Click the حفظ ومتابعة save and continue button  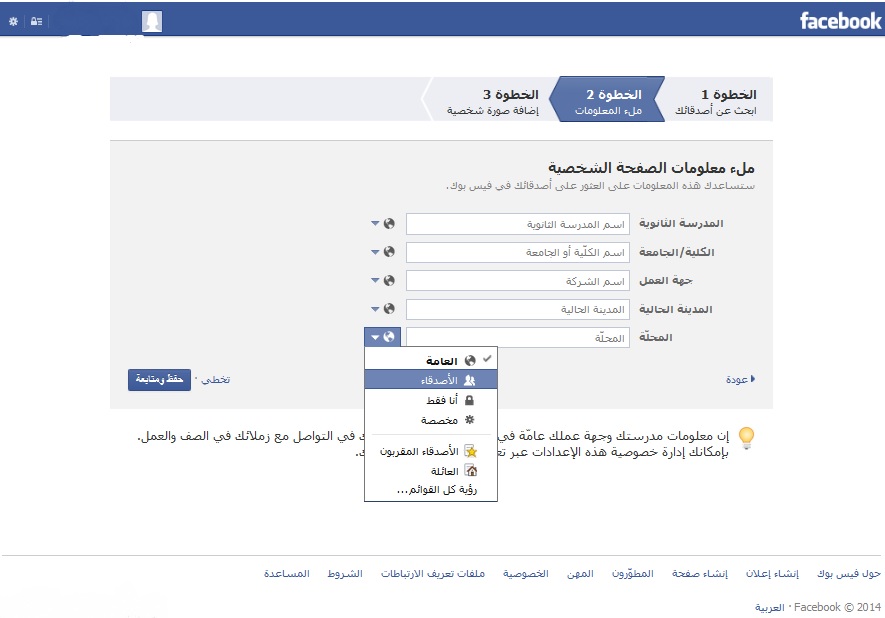tap(159, 379)
